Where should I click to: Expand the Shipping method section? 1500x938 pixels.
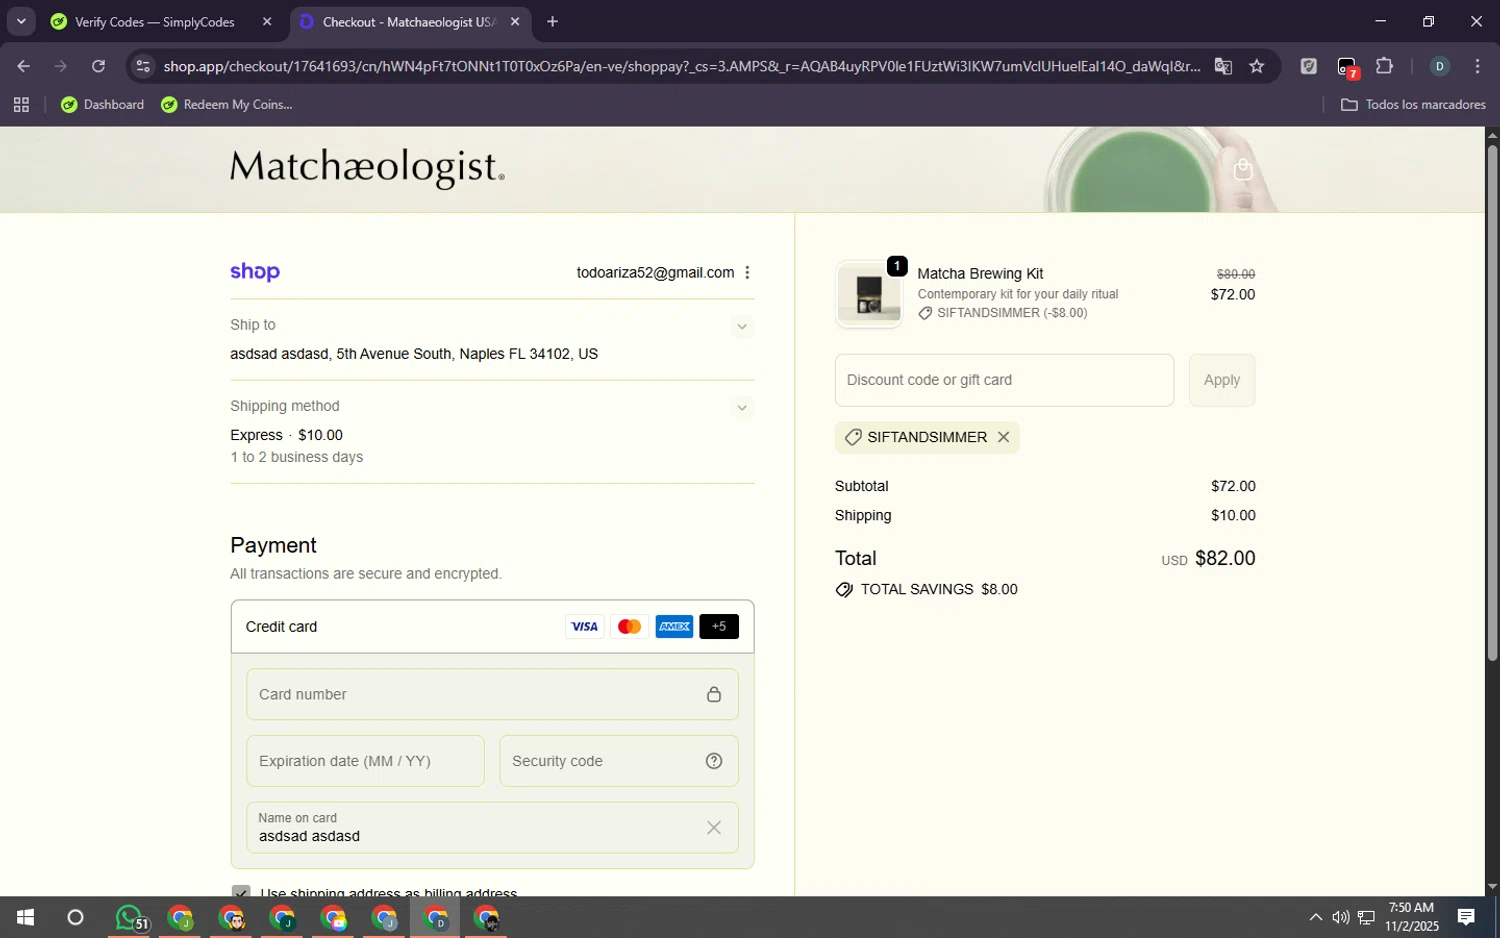(x=741, y=407)
